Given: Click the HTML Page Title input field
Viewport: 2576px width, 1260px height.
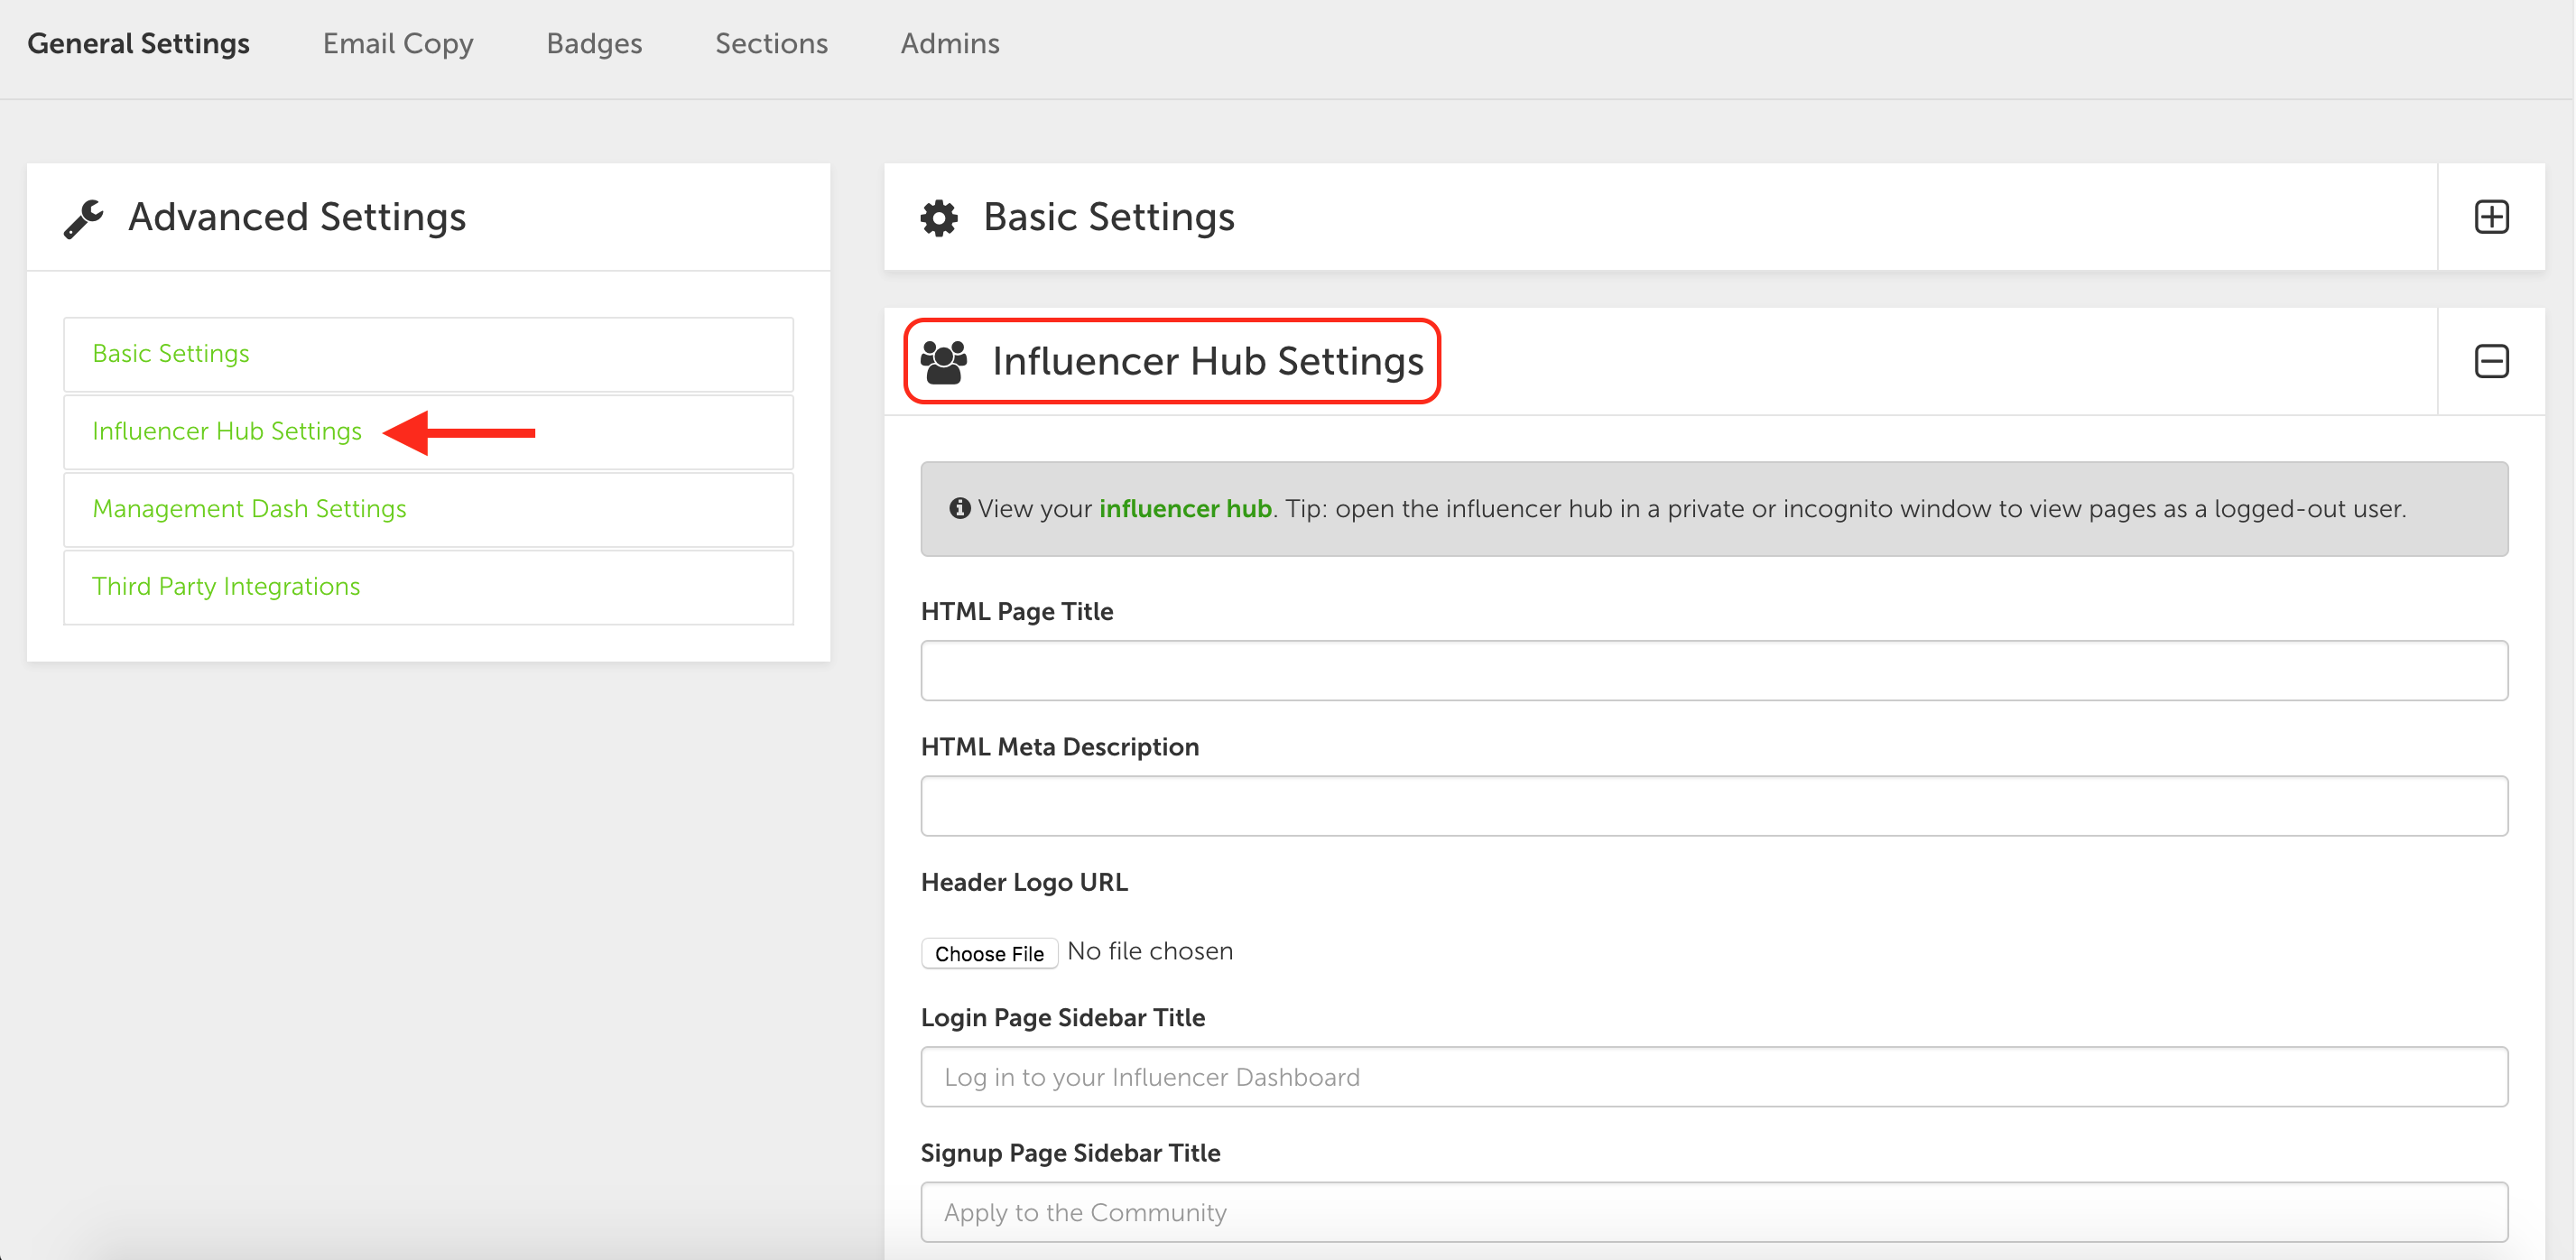Looking at the screenshot, I should 1714,670.
